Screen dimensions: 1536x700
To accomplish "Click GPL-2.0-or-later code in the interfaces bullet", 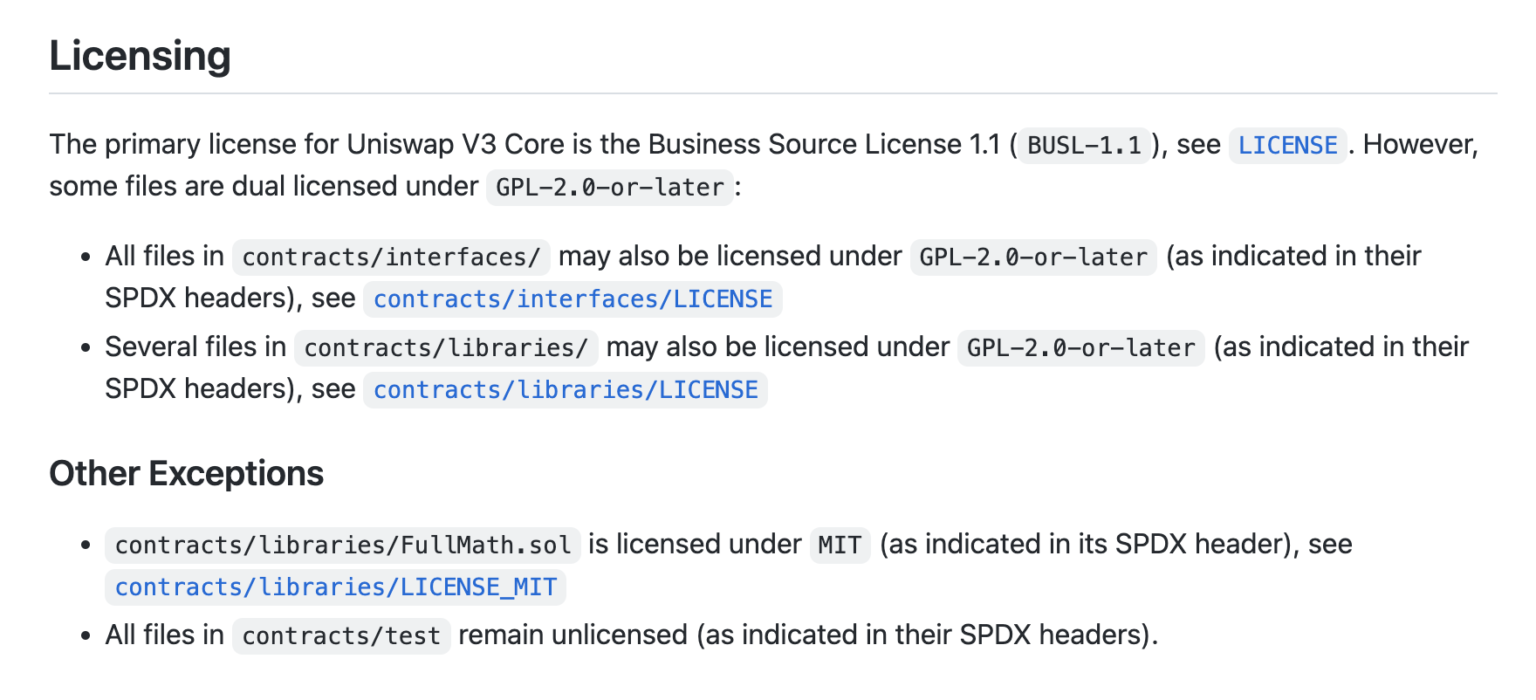I will [x=1033, y=257].
